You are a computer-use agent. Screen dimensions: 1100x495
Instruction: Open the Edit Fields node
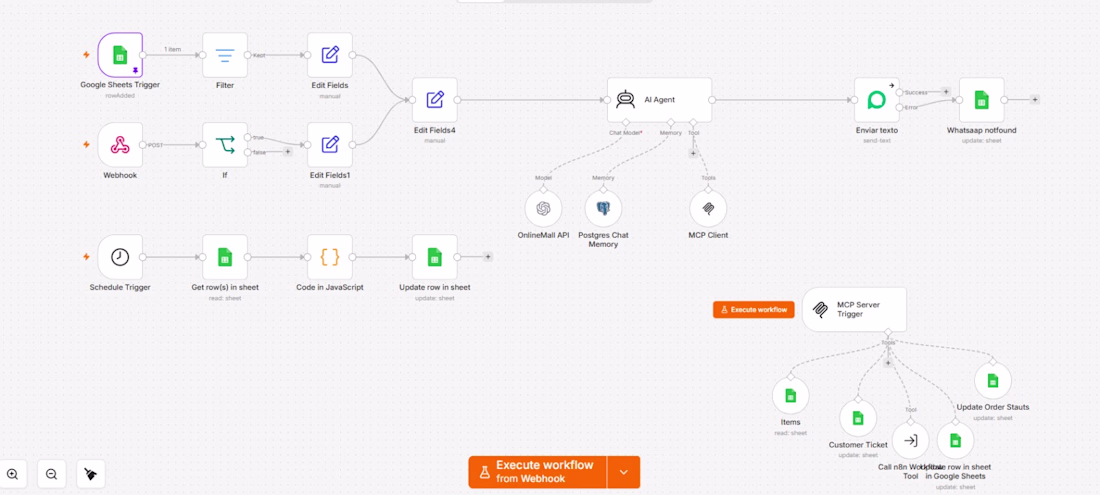(330, 55)
